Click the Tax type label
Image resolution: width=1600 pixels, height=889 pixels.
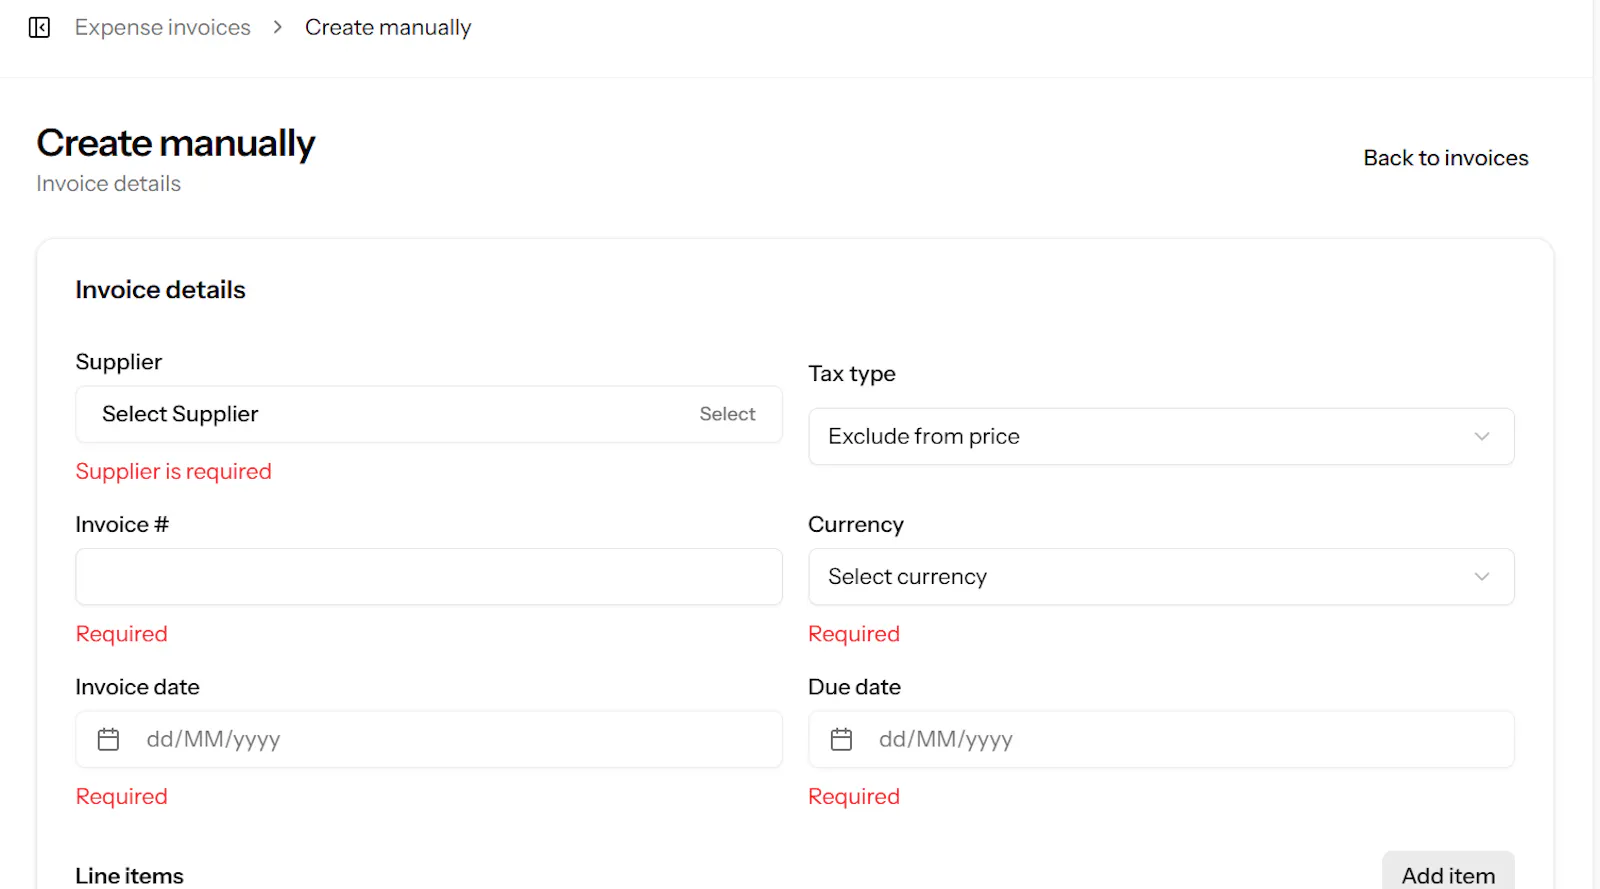852,374
